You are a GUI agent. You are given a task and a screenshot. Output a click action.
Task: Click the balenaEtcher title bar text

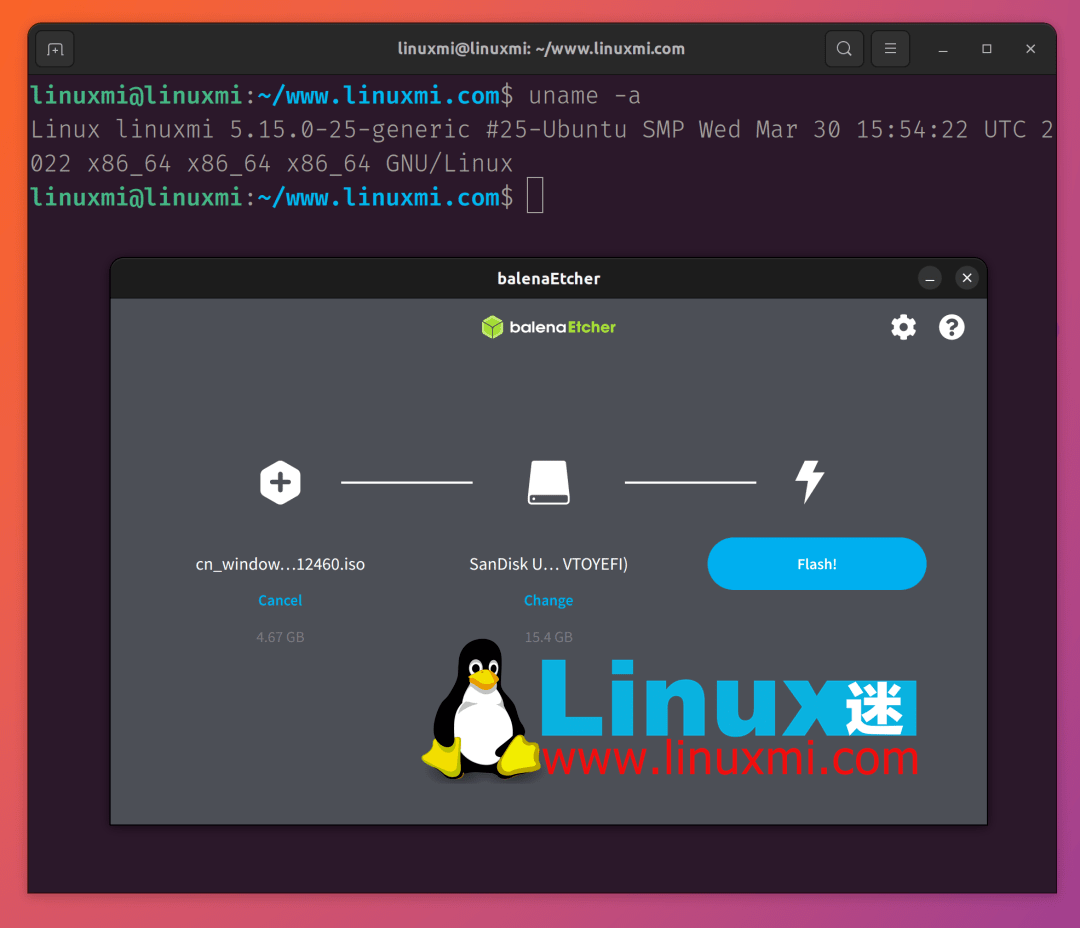[548, 278]
